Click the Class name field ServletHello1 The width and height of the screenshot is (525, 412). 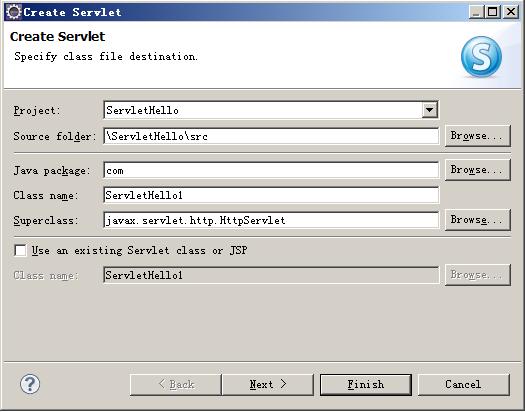tap(271, 195)
